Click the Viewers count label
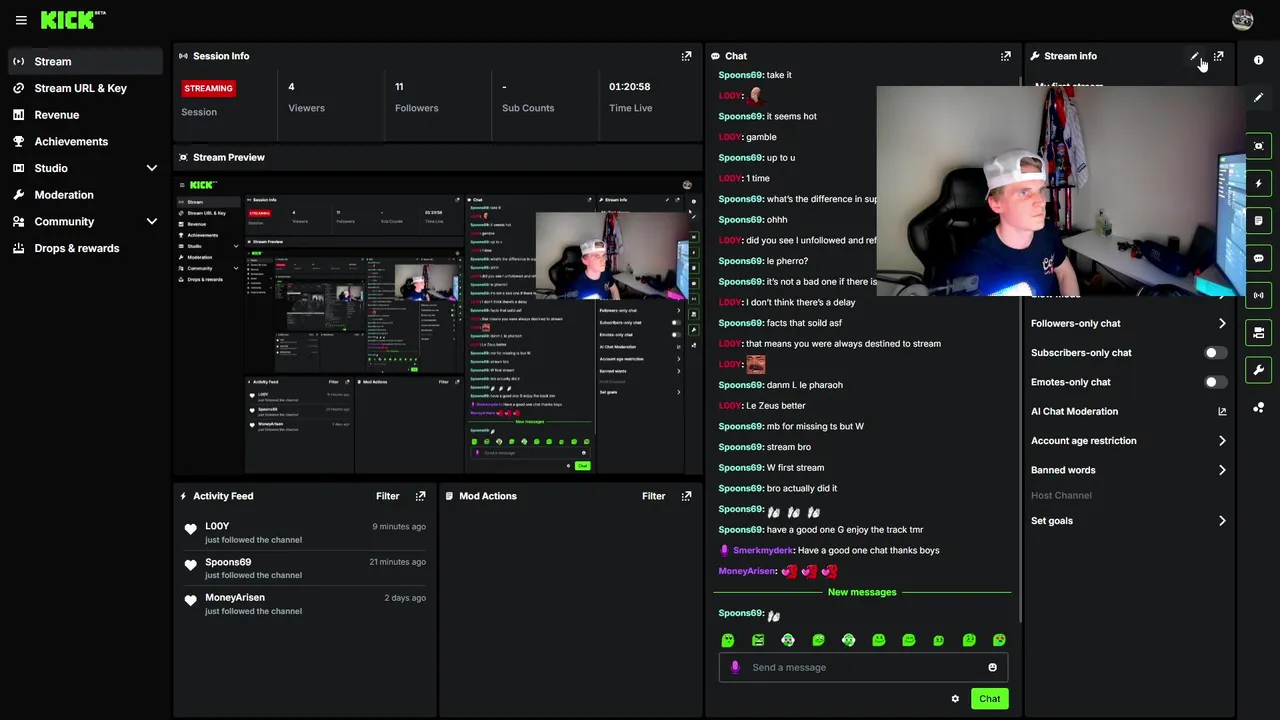1280x720 pixels. pos(306,108)
